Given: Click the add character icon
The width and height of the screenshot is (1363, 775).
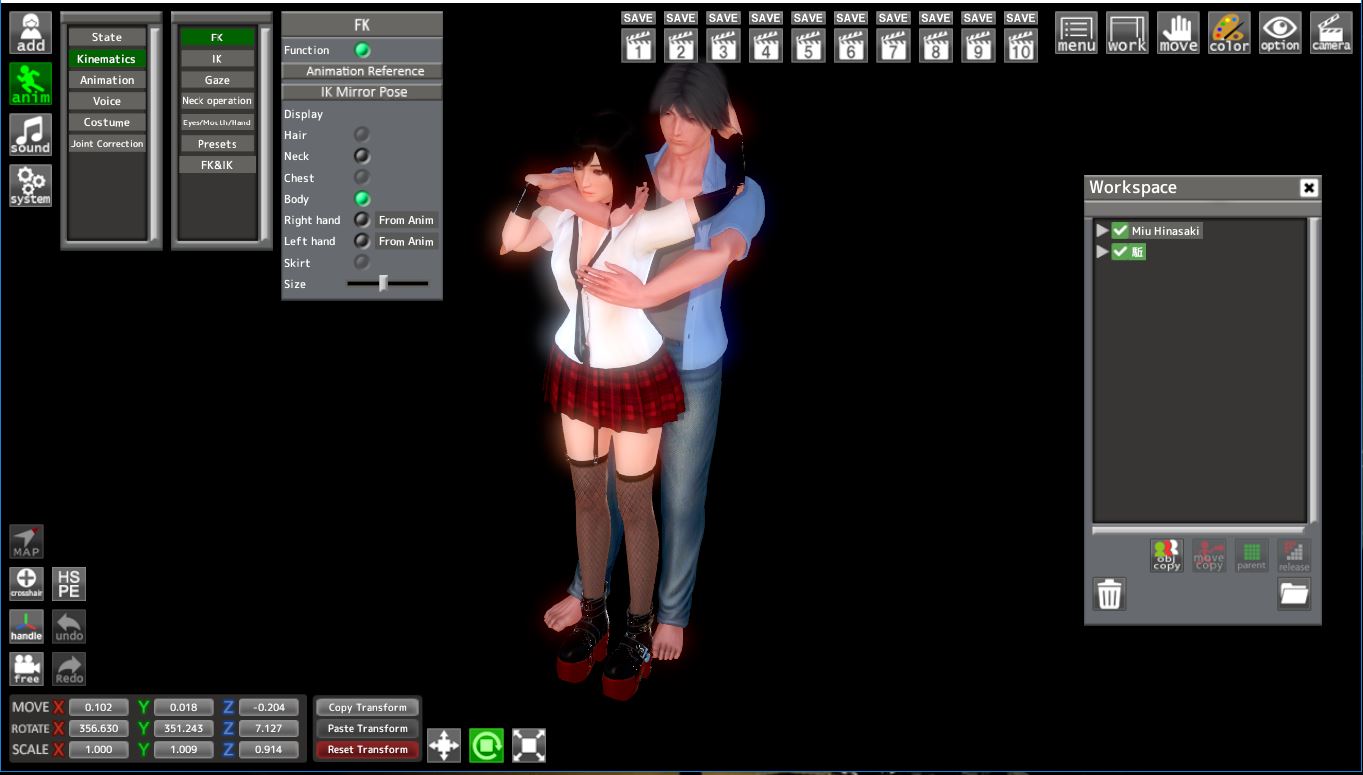Looking at the screenshot, I should [30, 34].
